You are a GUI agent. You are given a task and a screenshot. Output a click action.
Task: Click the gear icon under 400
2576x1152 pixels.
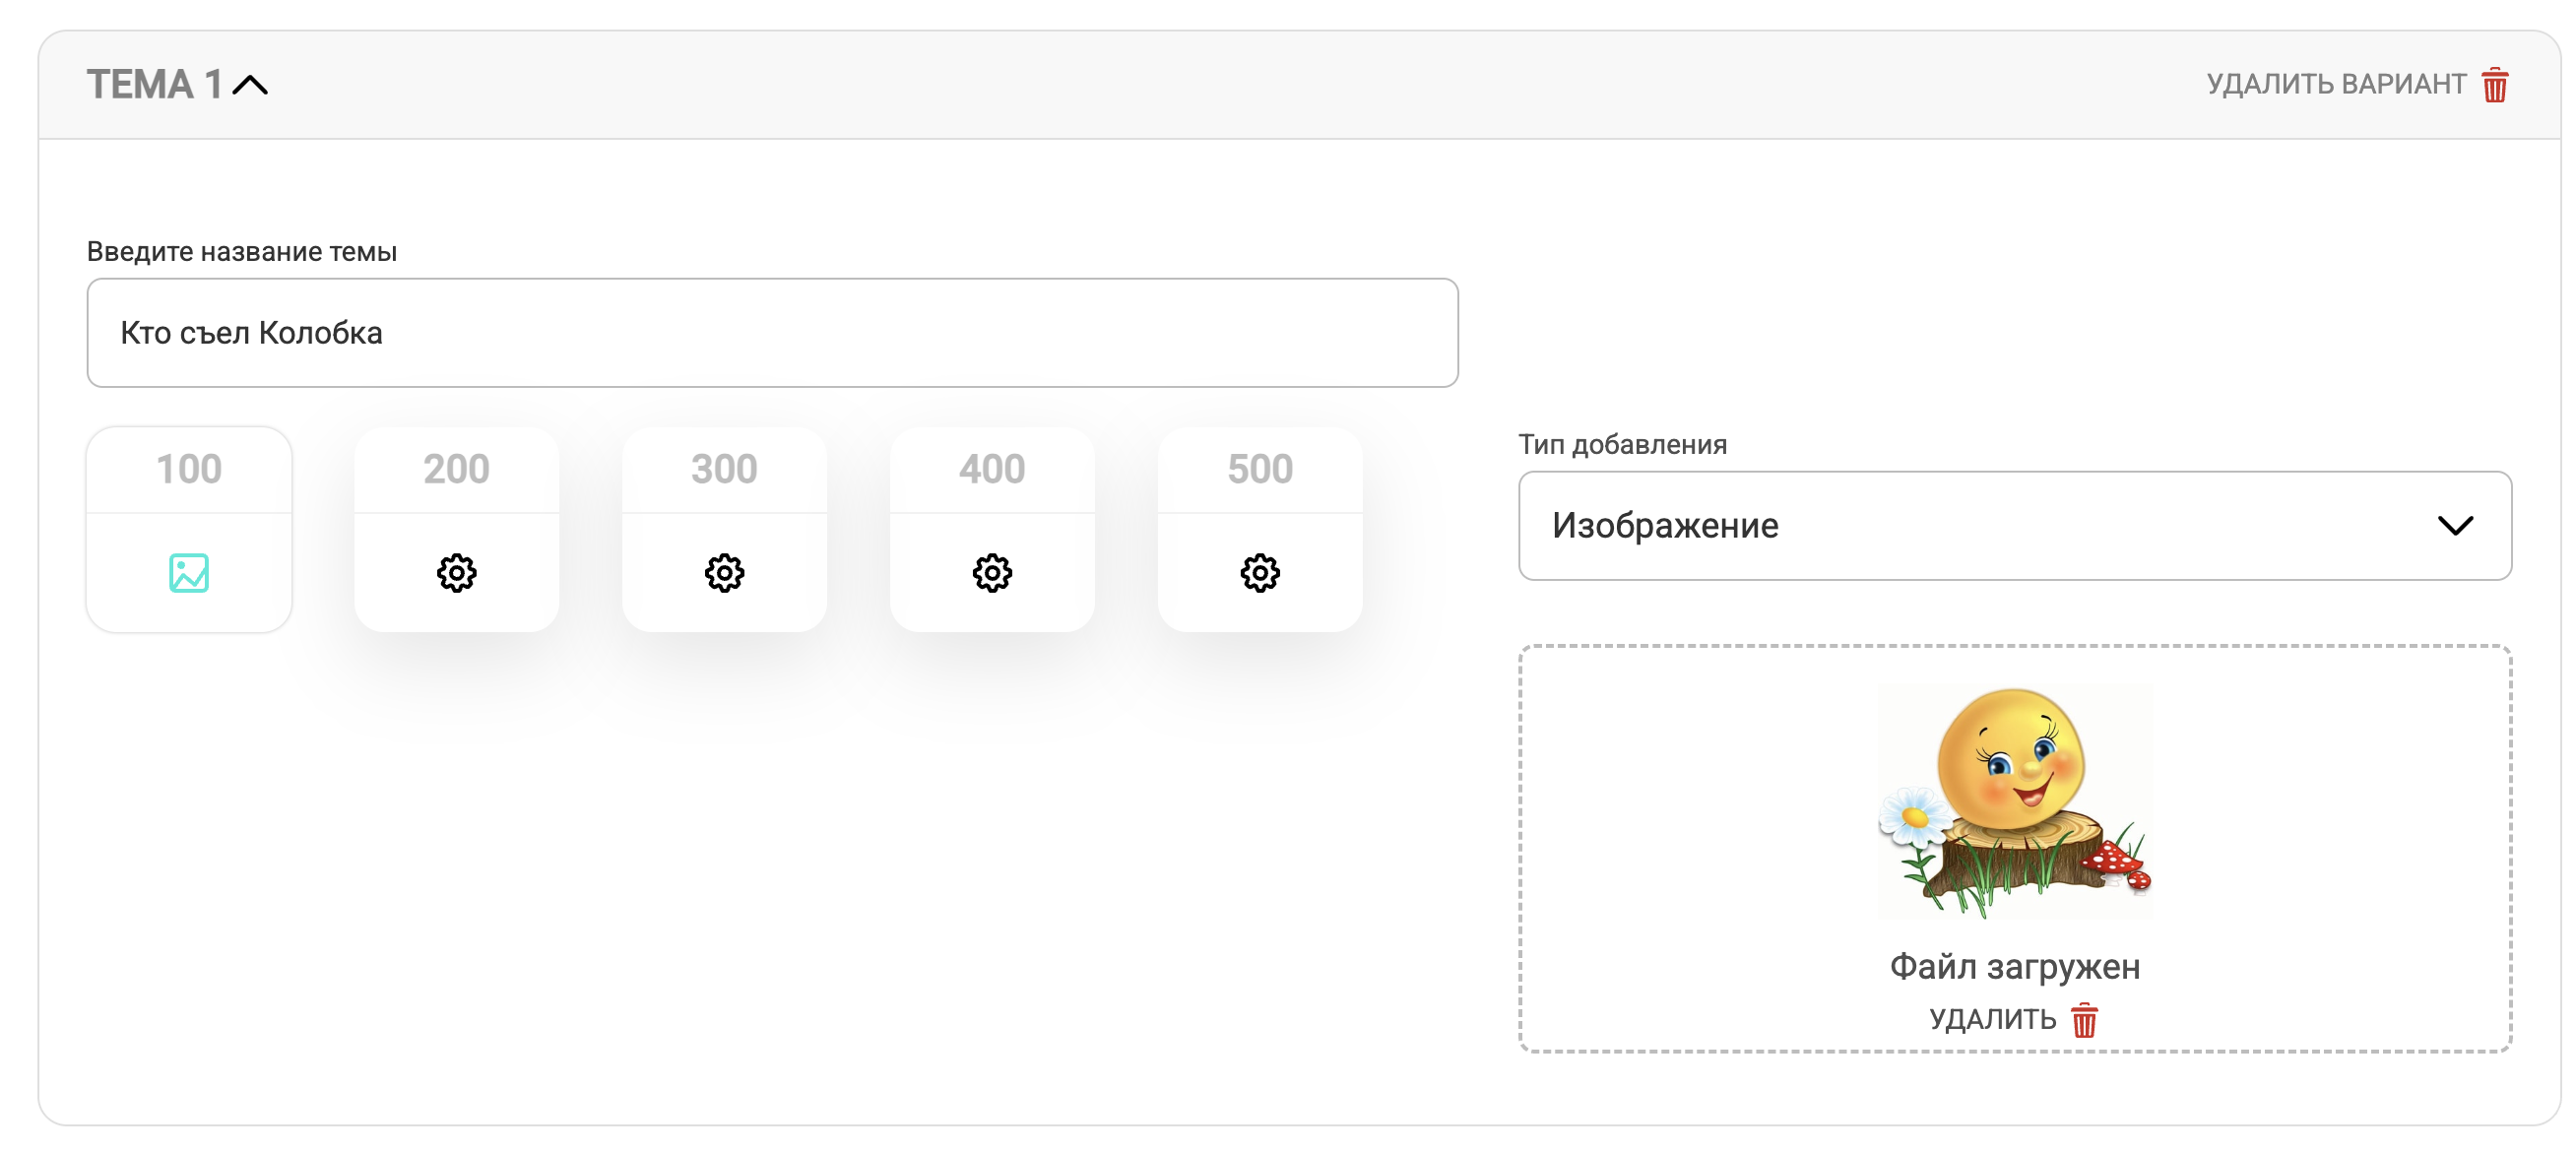pos(993,573)
